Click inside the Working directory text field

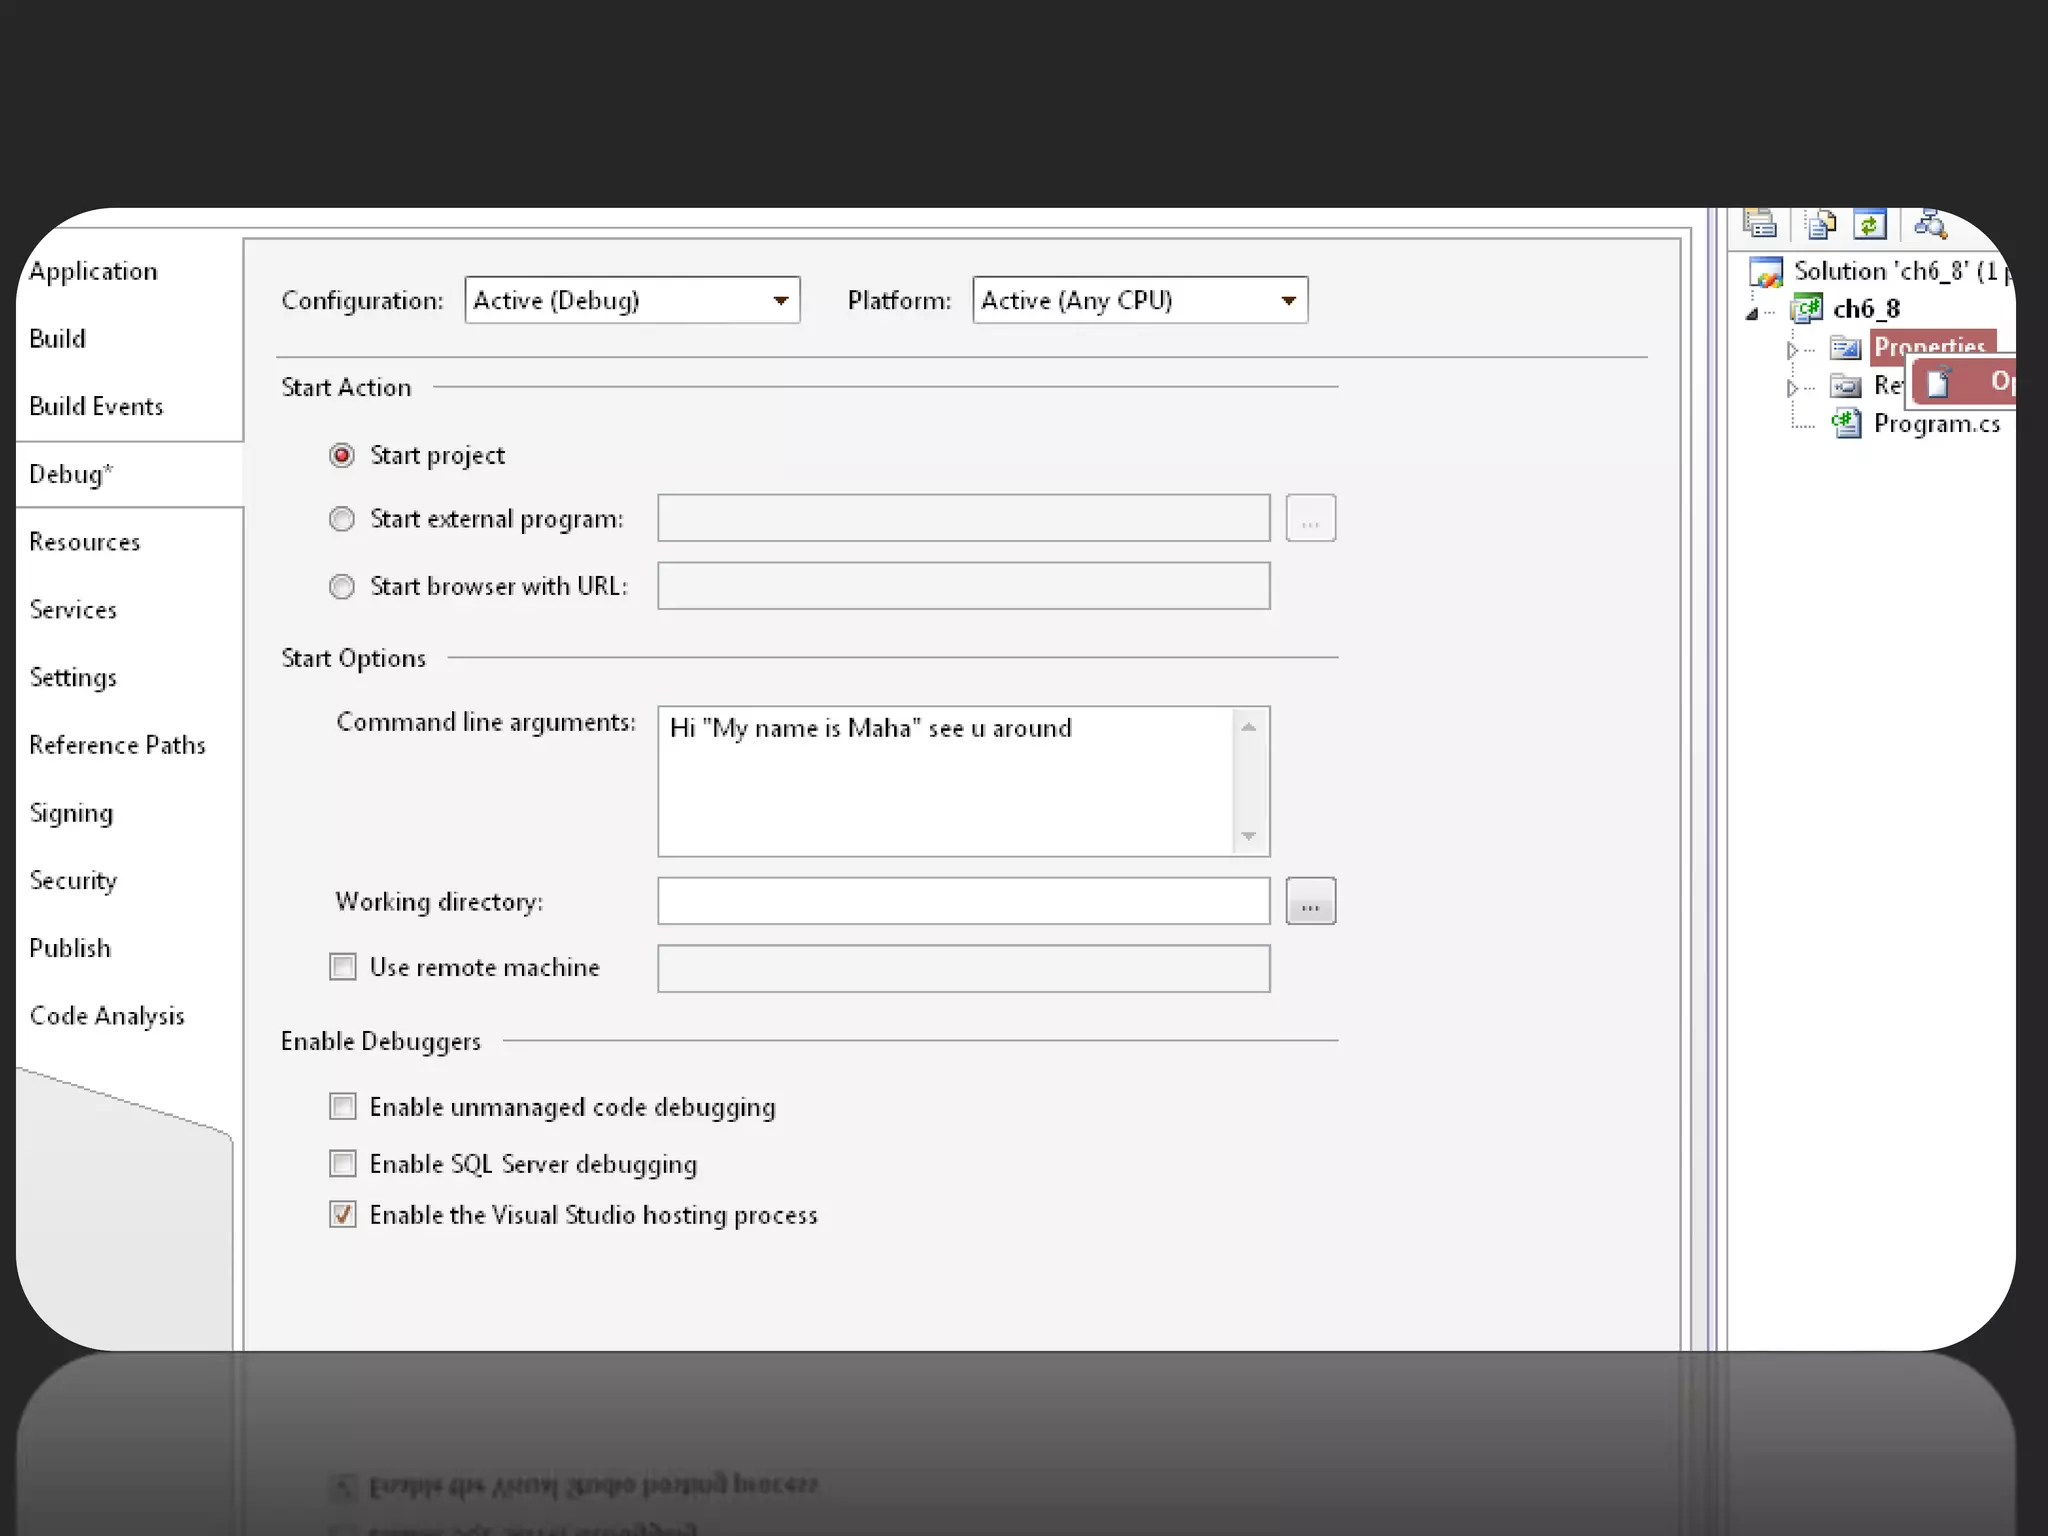pos(963,902)
